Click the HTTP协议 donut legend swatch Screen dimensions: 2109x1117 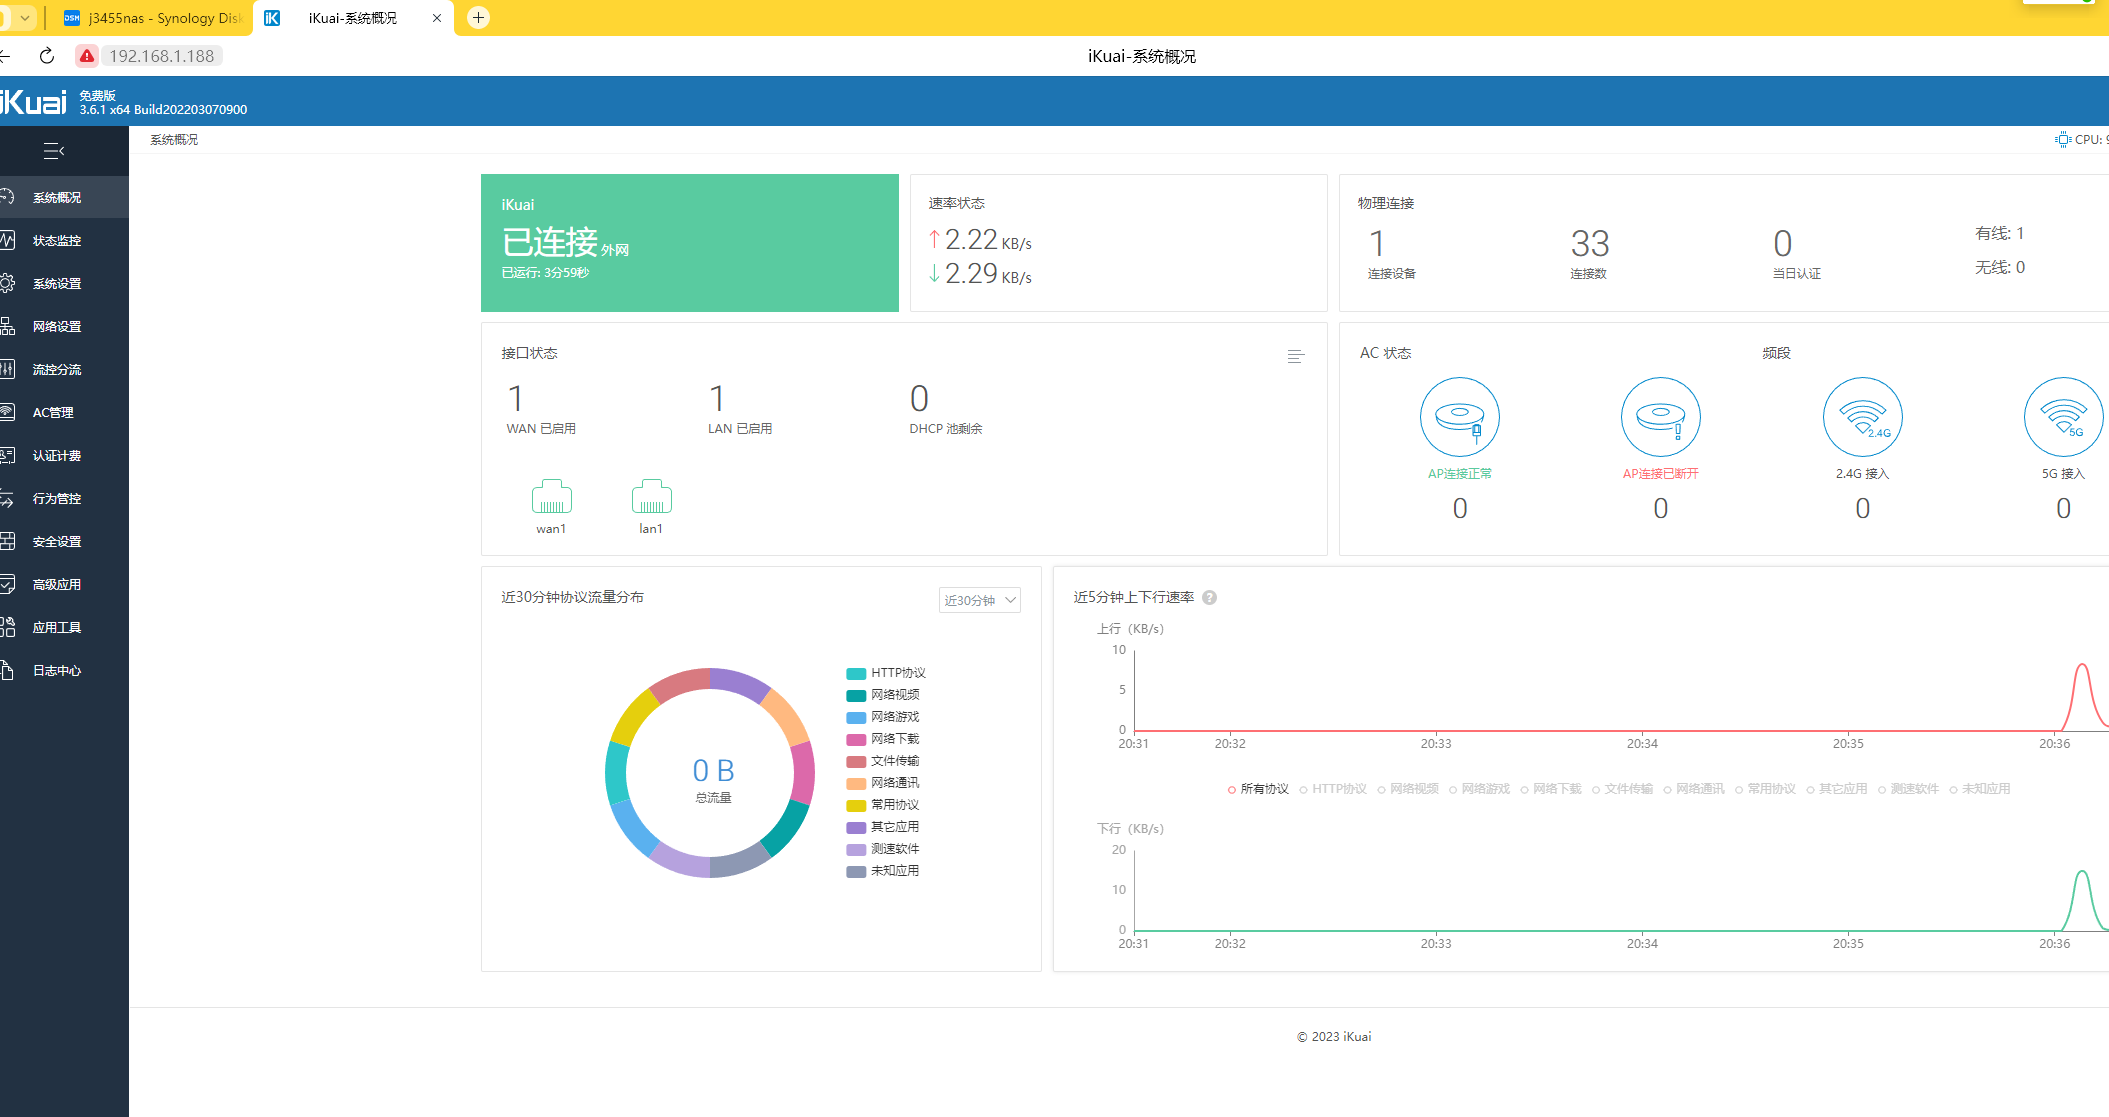pos(856,674)
